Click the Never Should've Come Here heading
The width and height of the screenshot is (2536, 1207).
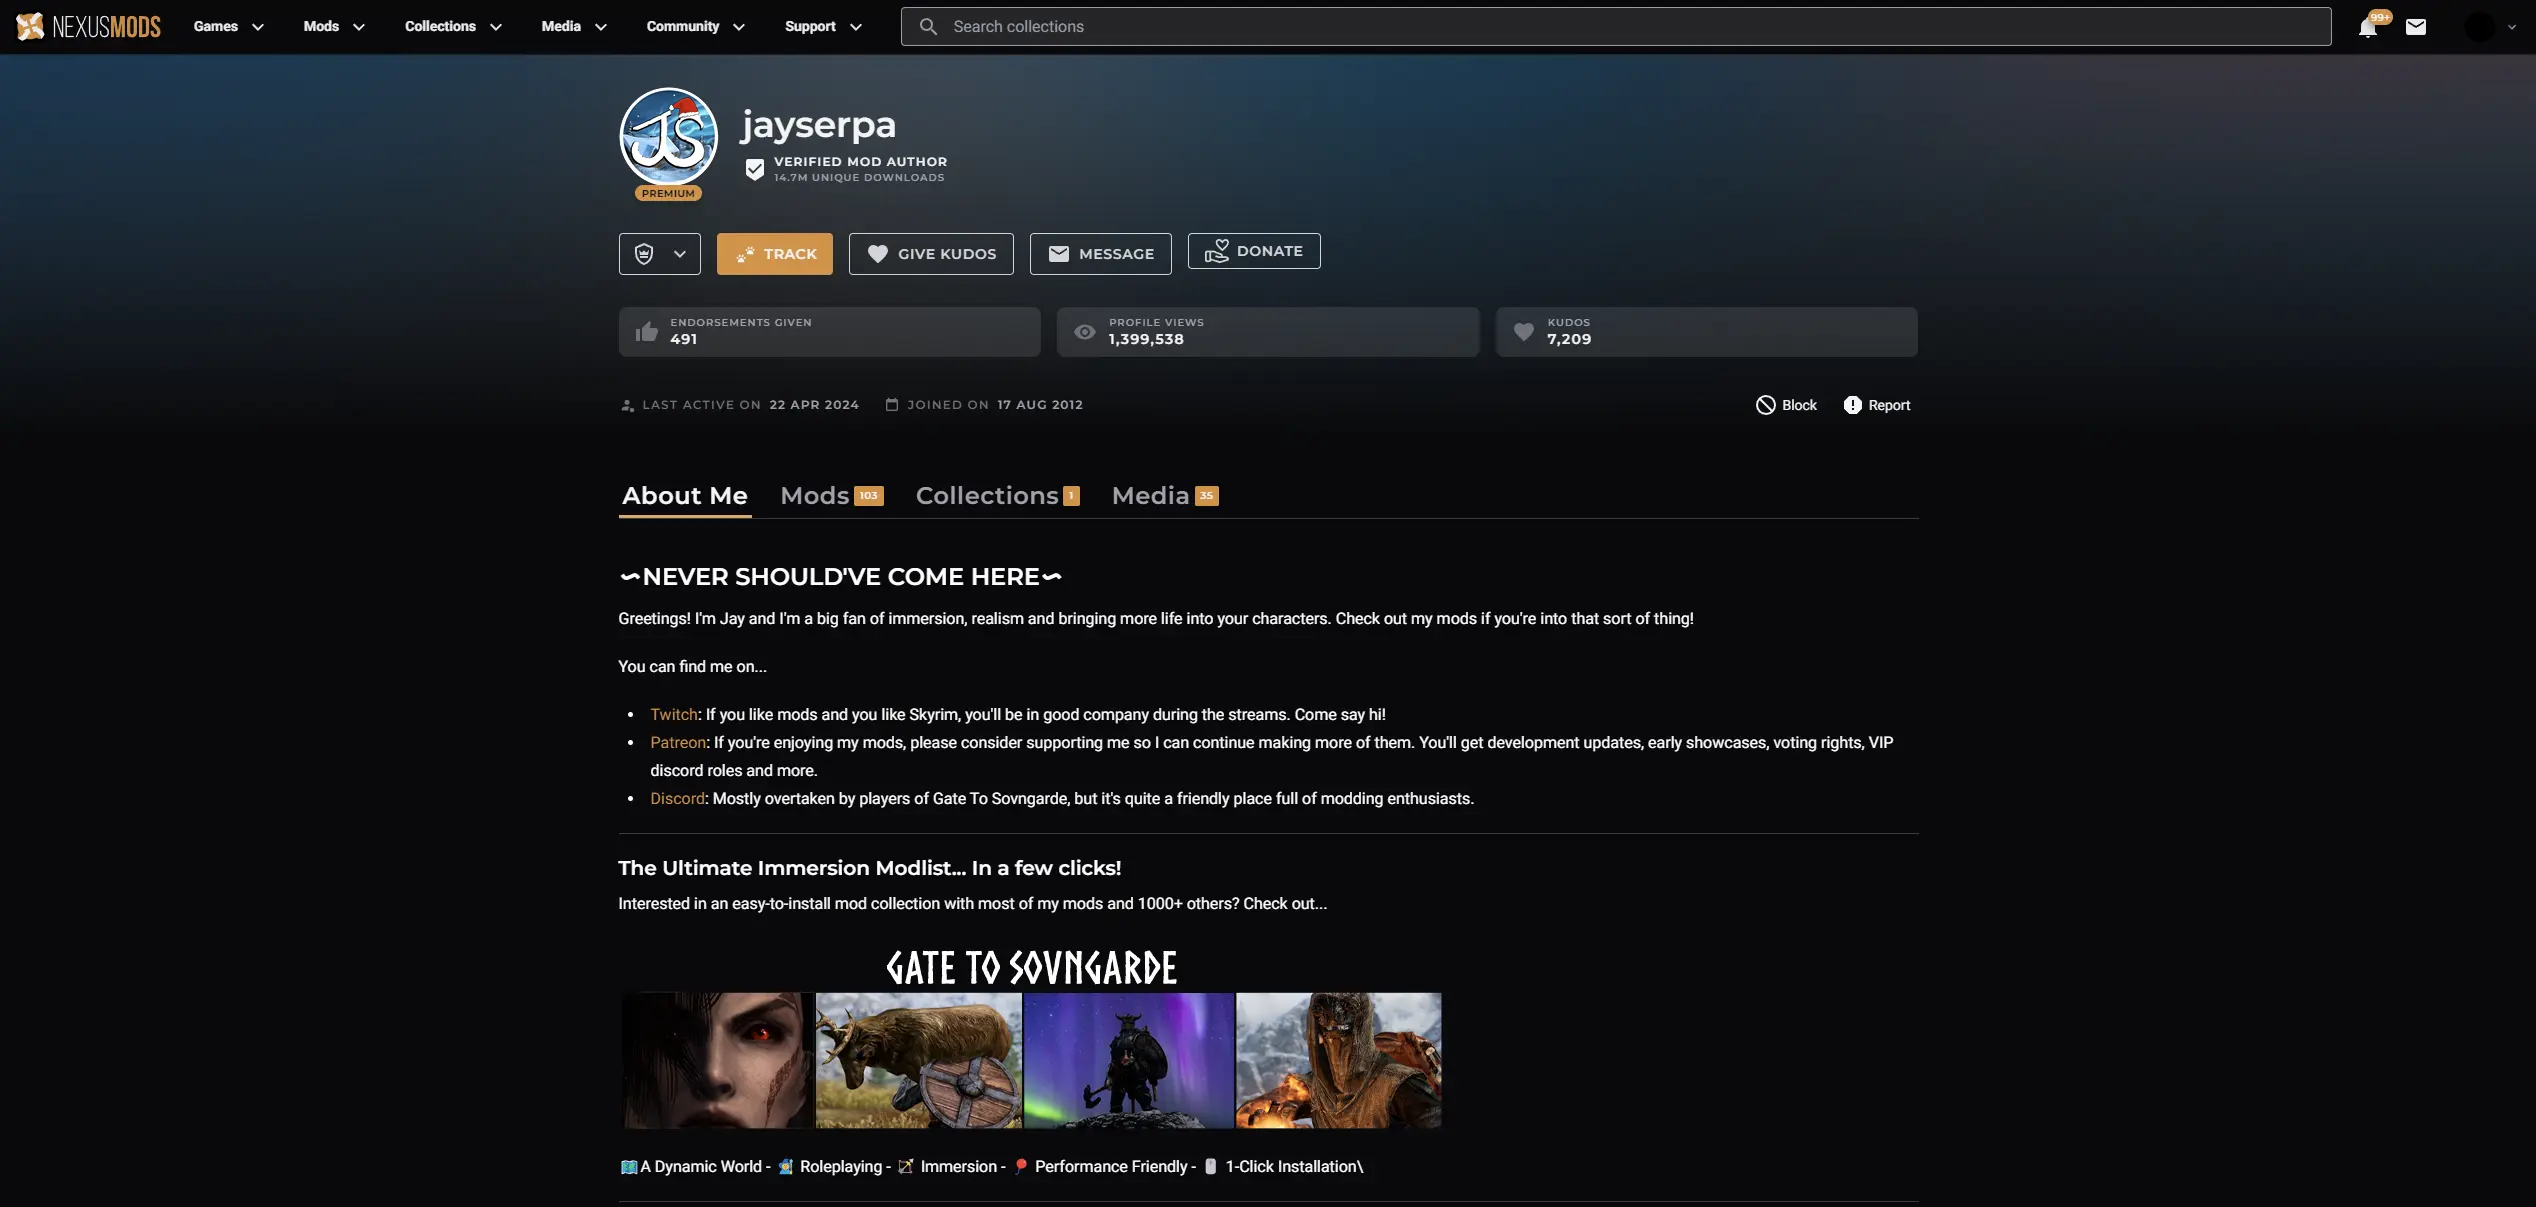pyautogui.click(x=840, y=577)
